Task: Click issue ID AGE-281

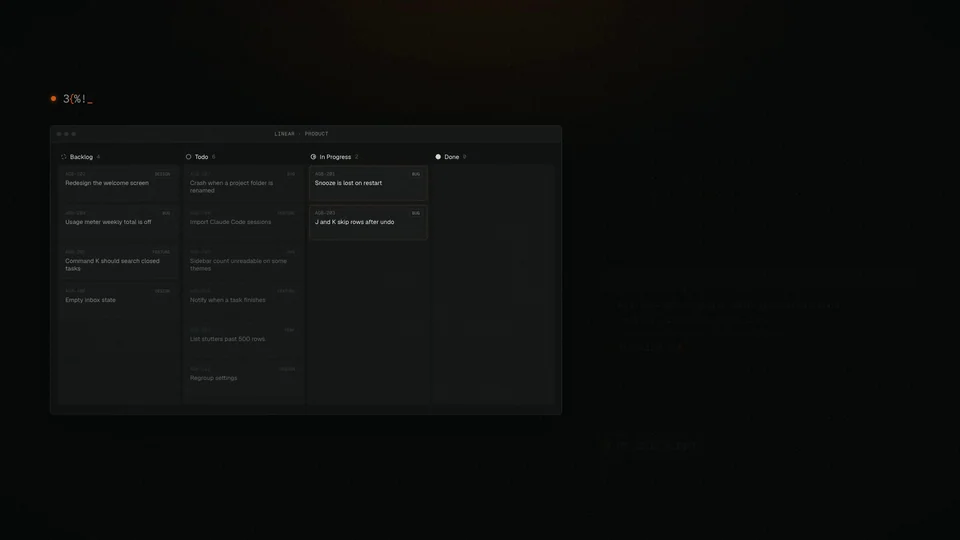Action: tap(324, 174)
